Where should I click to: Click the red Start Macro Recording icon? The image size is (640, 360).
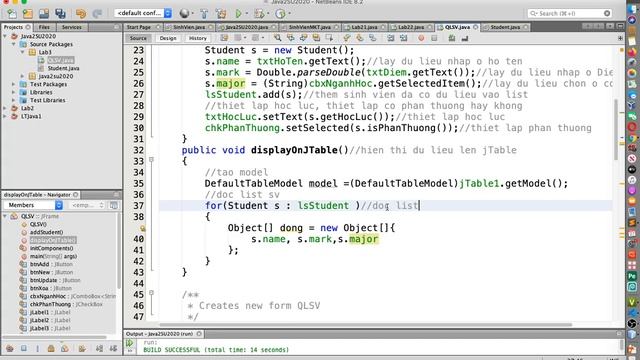click(x=421, y=38)
